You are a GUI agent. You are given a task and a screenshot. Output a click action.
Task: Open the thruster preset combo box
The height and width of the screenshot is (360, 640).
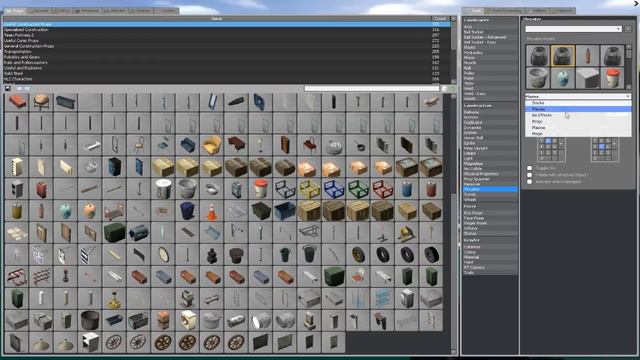tap(573, 29)
